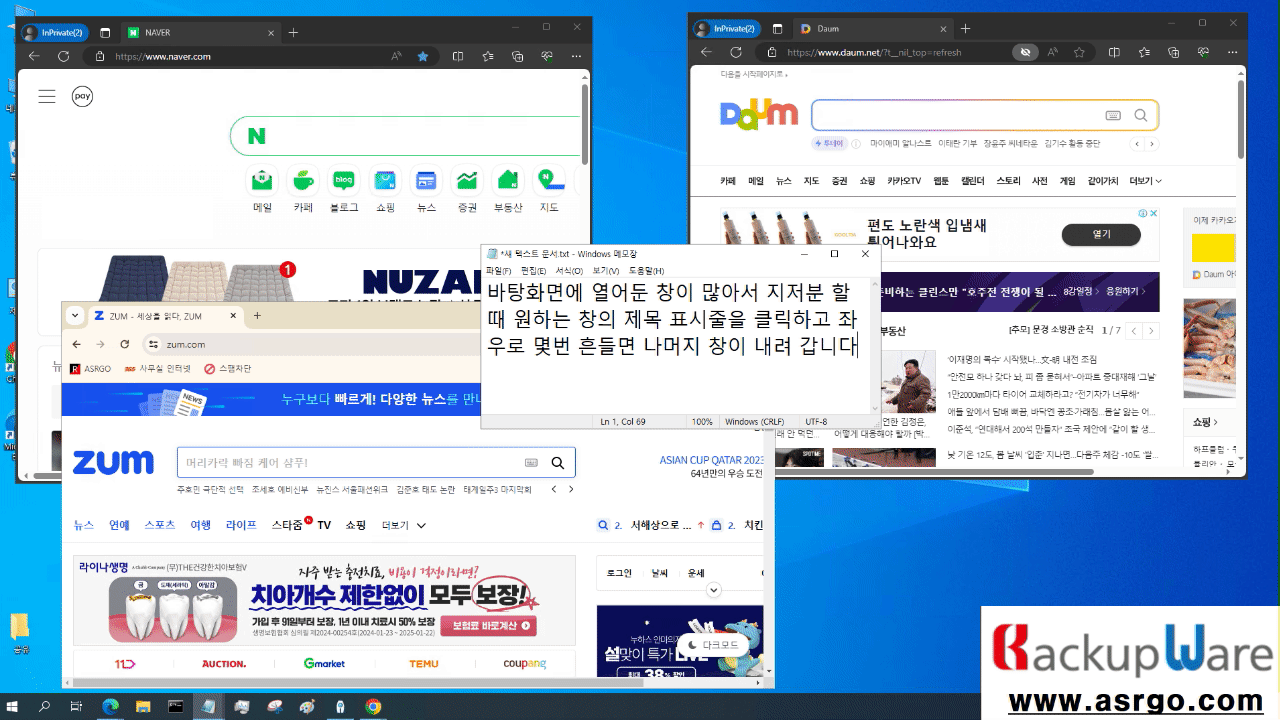Go back in the Daum Edge window
This screenshot has width=1280, height=720.
(707, 52)
